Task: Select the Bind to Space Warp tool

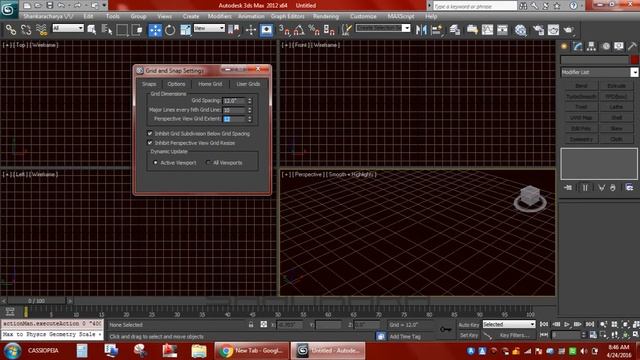Action: (x=41, y=30)
